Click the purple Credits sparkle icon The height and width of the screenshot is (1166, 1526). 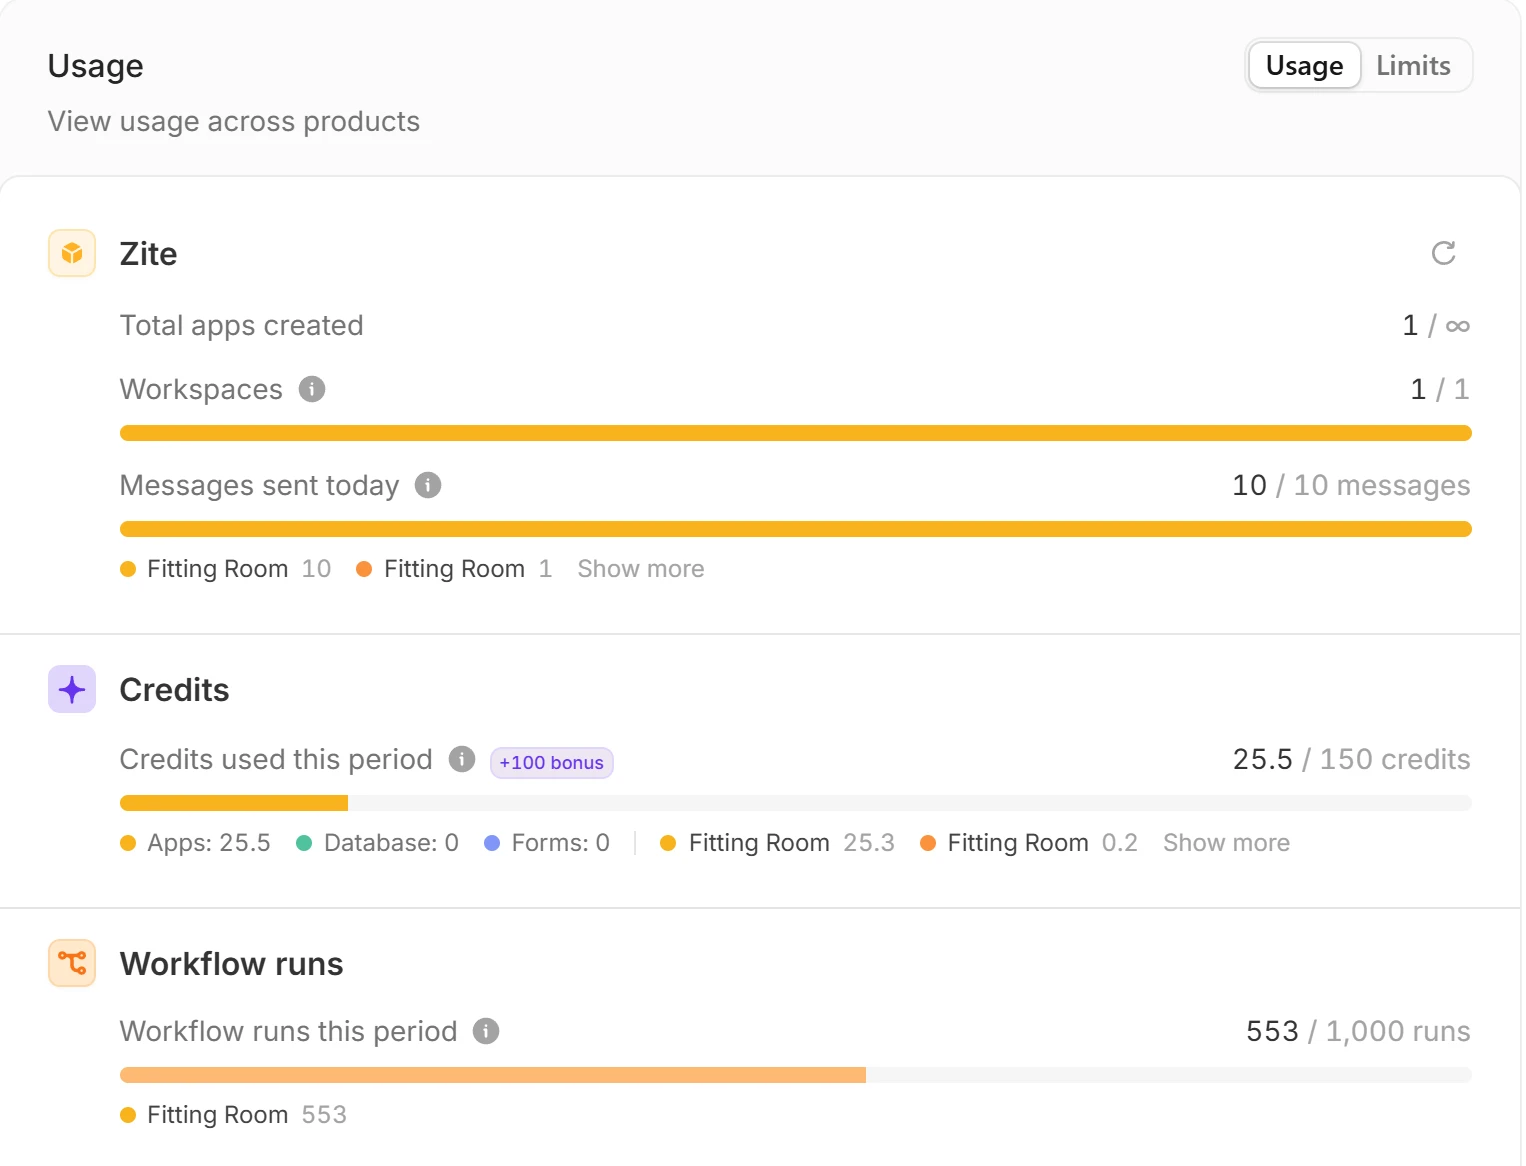pyautogui.click(x=72, y=689)
